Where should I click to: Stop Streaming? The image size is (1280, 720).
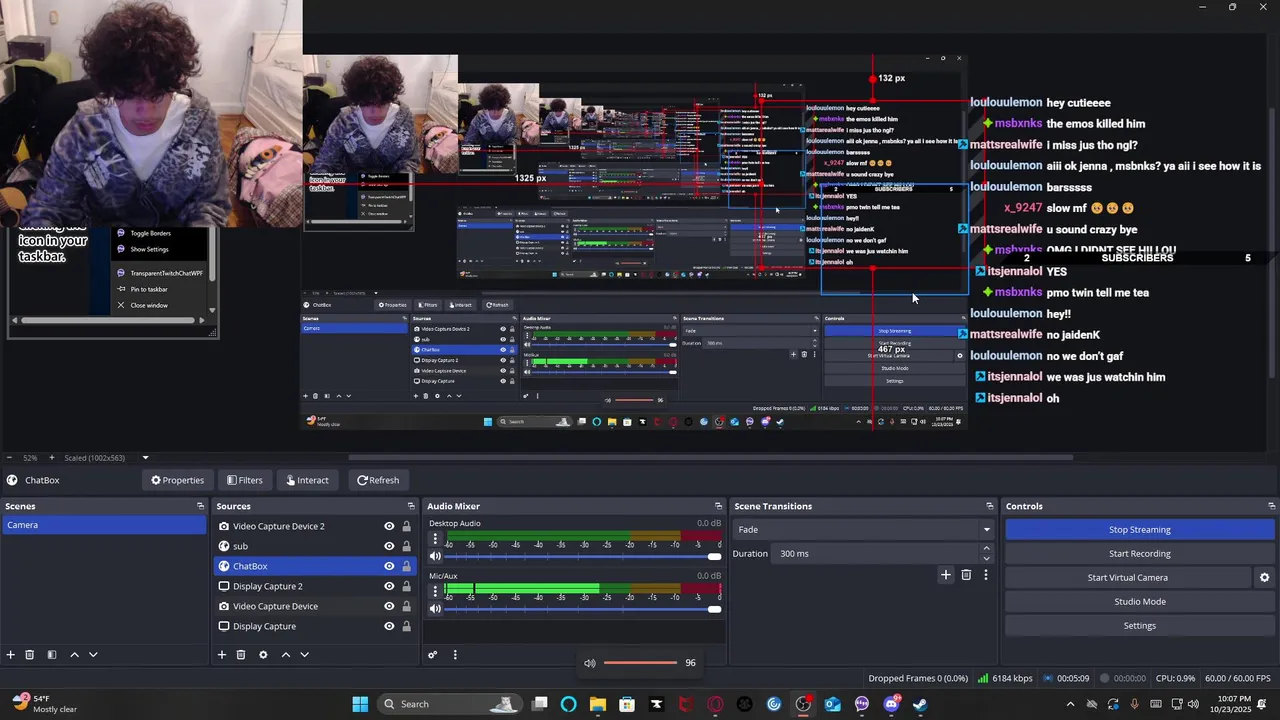point(1140,530)
